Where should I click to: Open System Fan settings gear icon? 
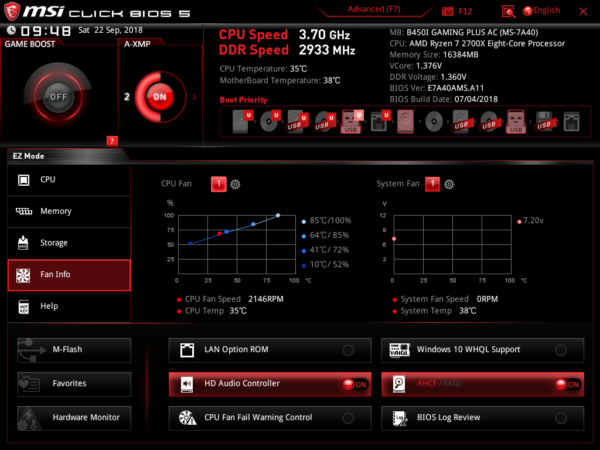tap(449, 184)
